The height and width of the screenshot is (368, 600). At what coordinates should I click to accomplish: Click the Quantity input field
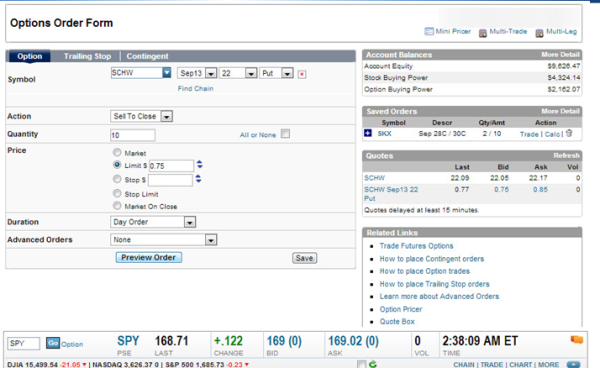point(132,135)
